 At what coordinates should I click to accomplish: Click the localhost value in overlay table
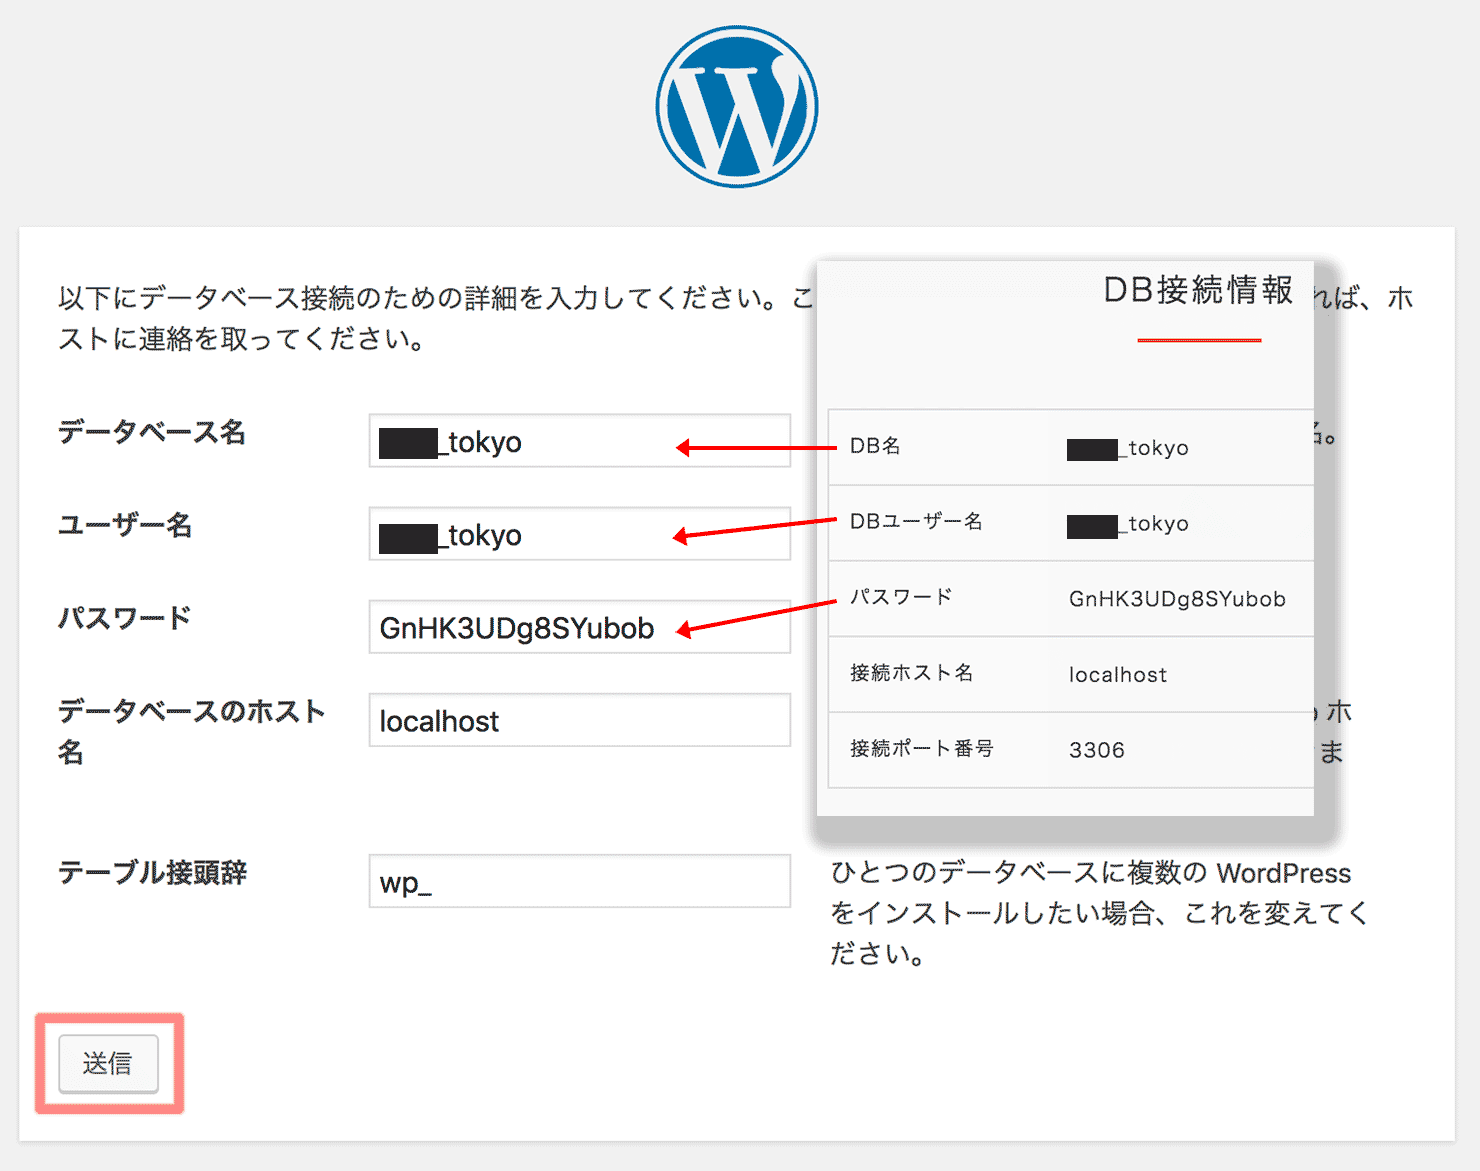coord(1117,675)
